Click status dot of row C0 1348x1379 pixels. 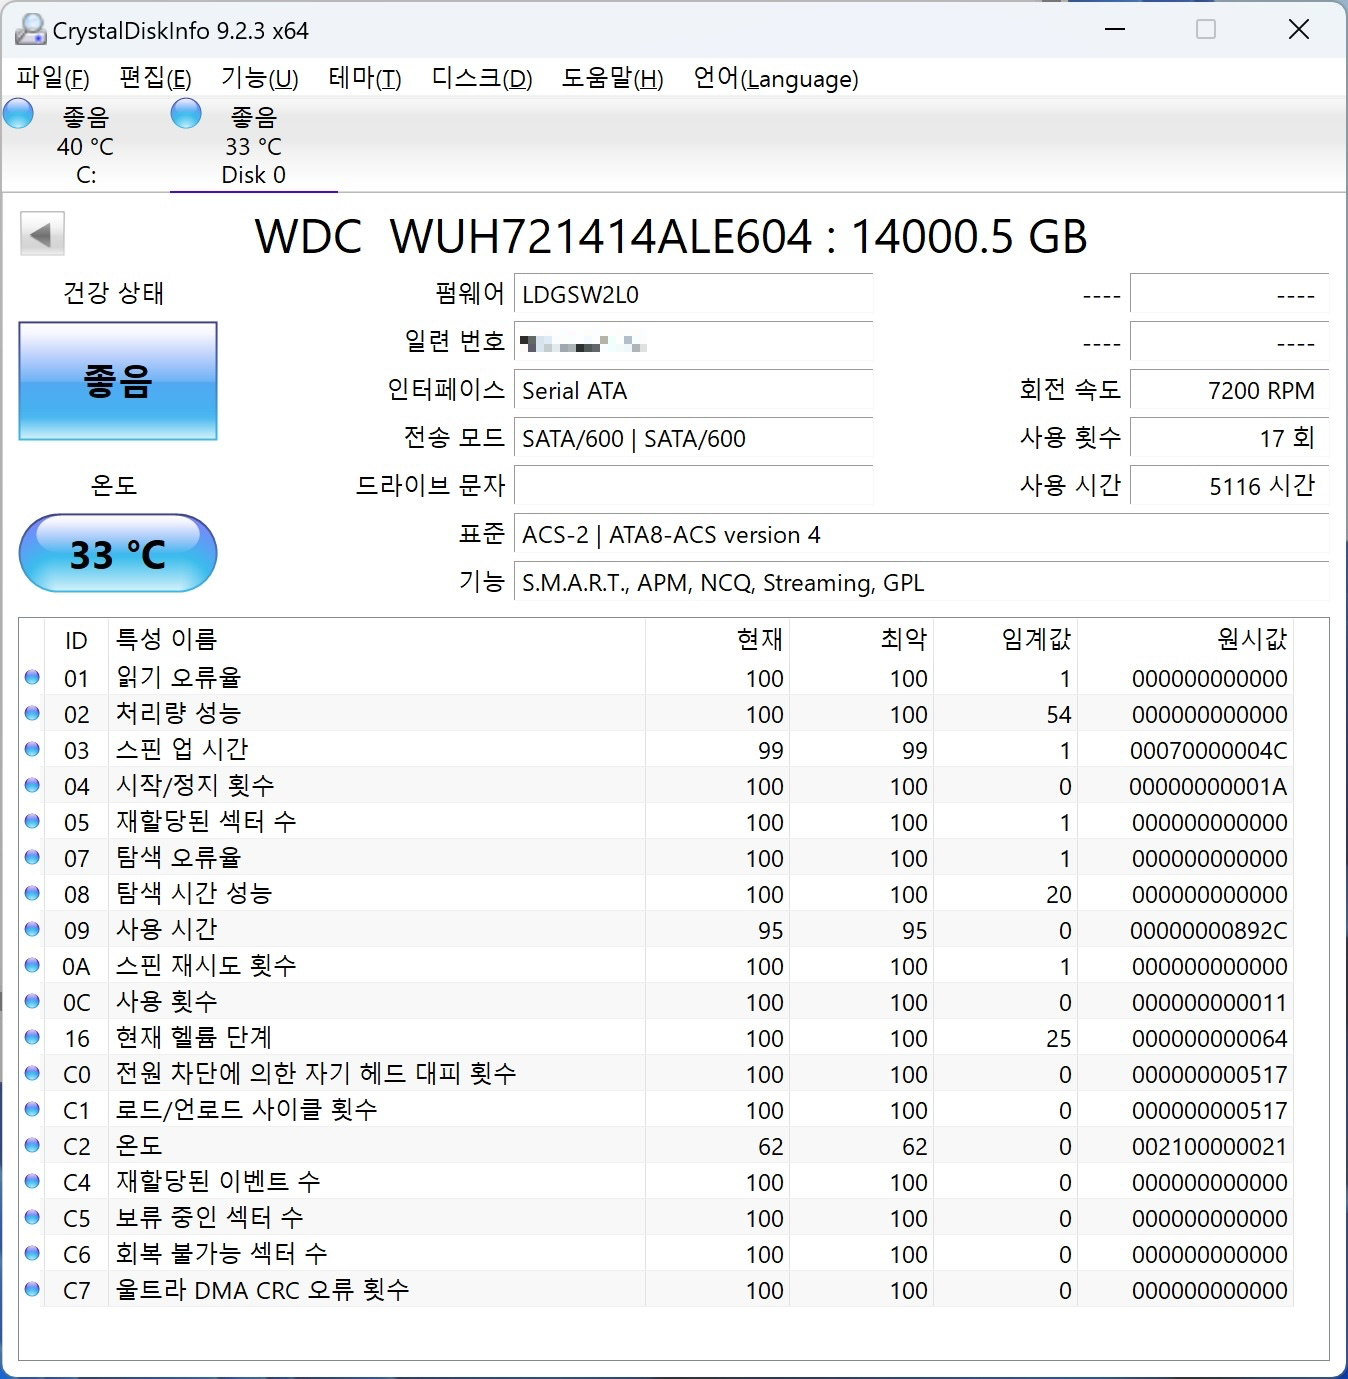click(x=32, y=1073)
